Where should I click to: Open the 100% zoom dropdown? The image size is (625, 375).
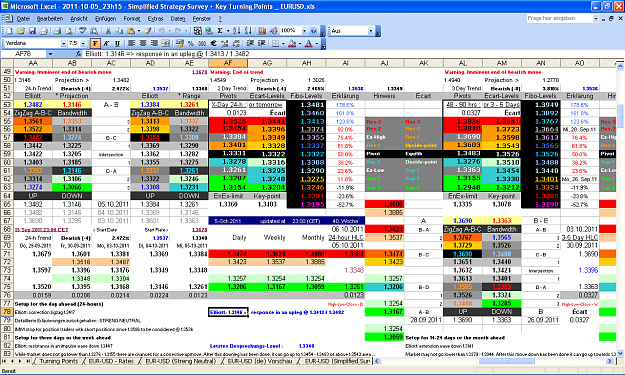point(304,31)
